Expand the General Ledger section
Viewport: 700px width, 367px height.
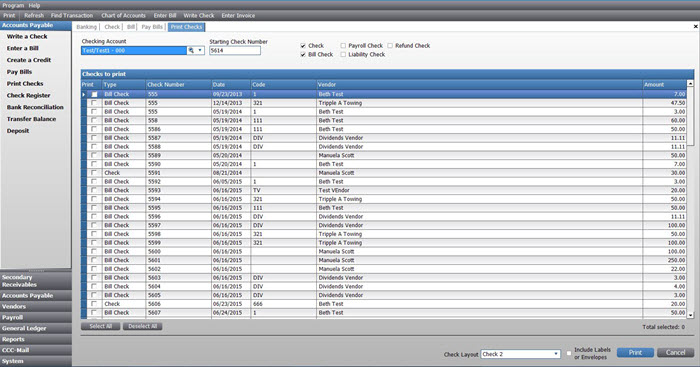36,328
